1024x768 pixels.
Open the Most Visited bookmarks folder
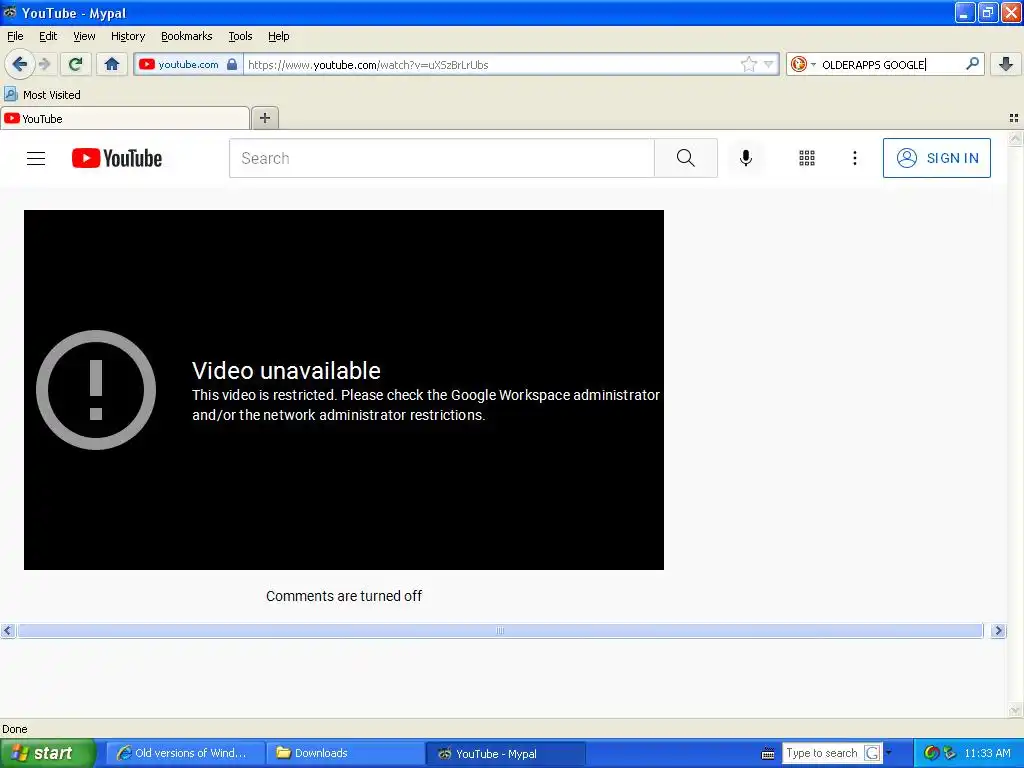[x=43, y=95]
